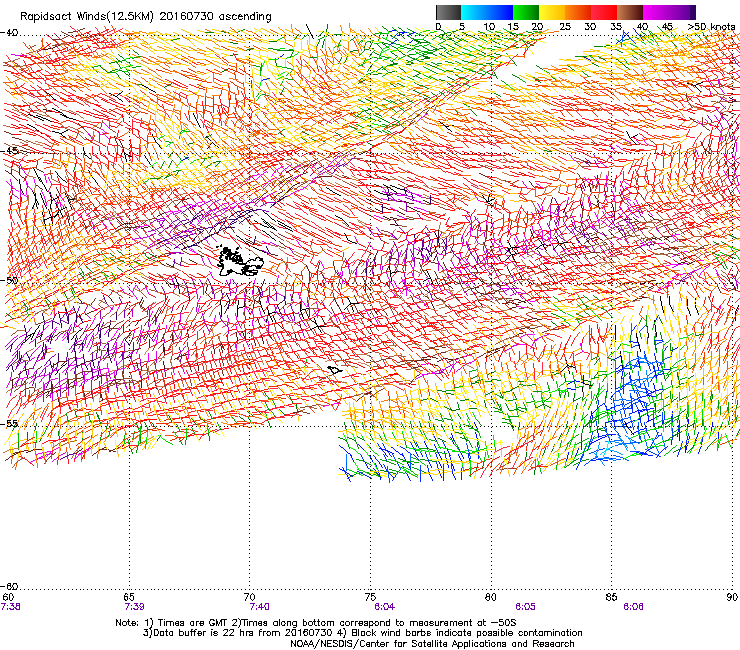Click the purple time label below longitude 80
This screenshot has height=650, width=740.
coord(525,607)
